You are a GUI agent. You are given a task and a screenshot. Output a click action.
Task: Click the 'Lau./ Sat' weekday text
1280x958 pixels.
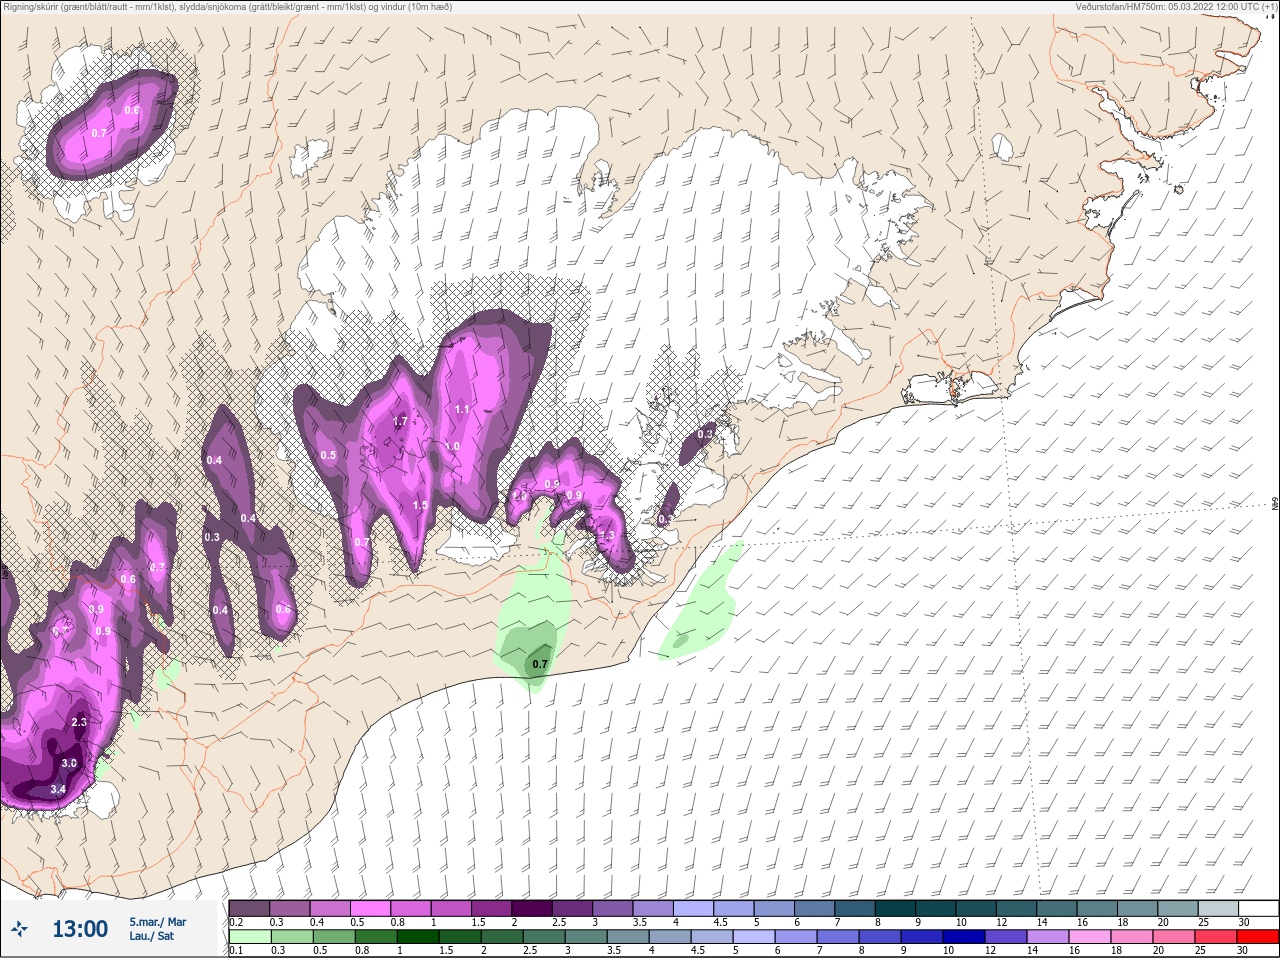tap(151, 936)
